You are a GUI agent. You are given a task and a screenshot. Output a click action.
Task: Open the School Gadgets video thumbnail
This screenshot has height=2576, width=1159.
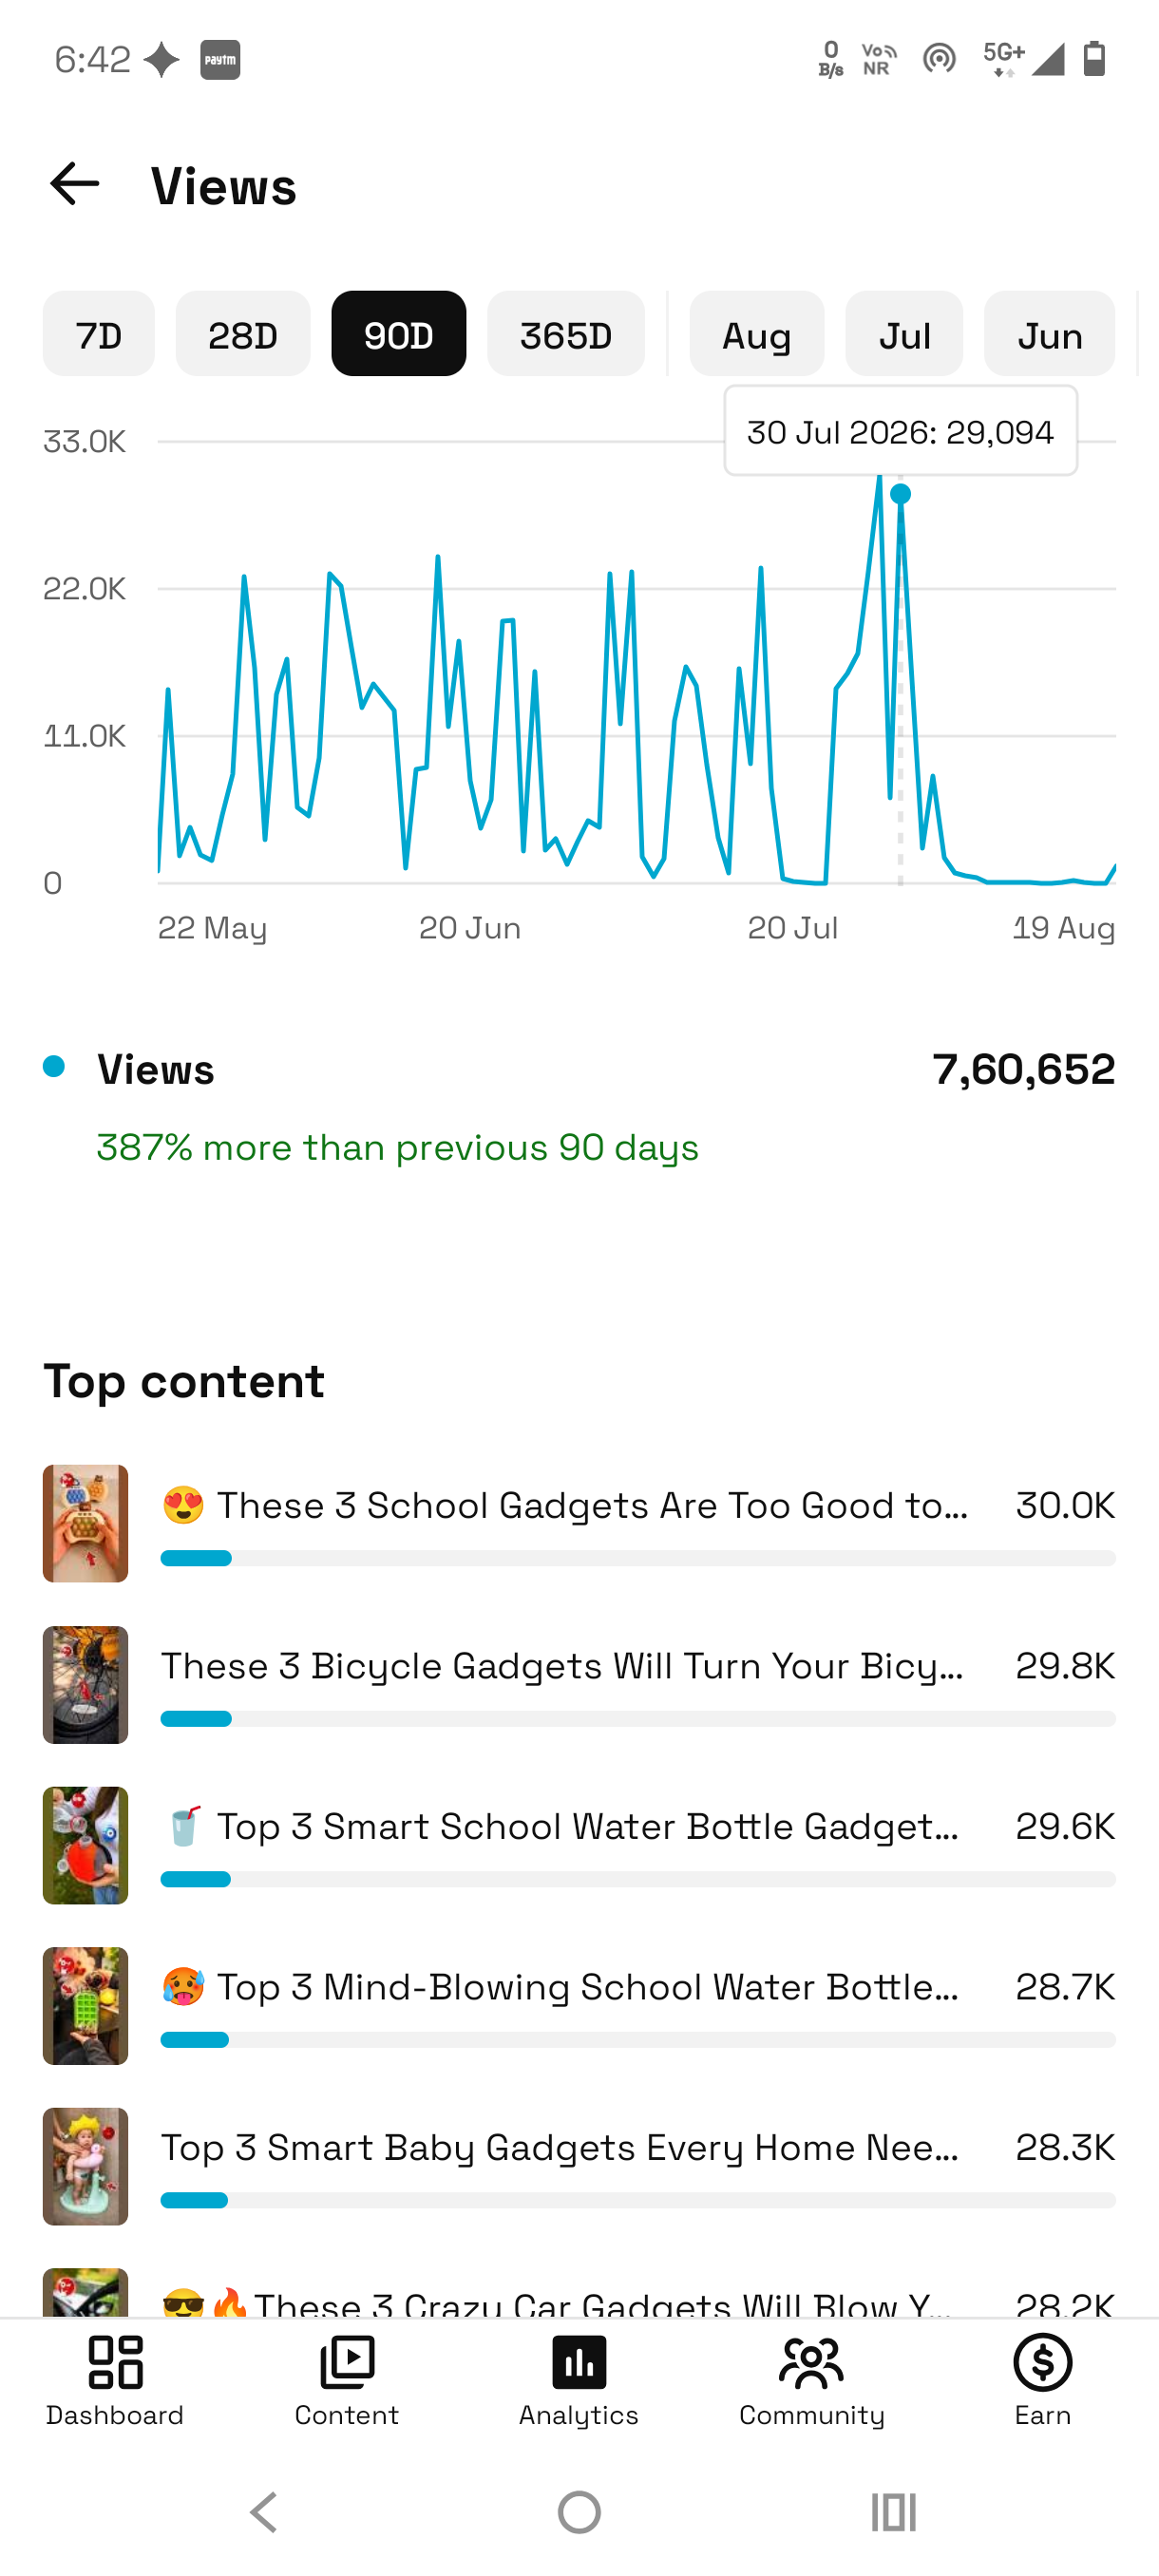(86, 1524)
